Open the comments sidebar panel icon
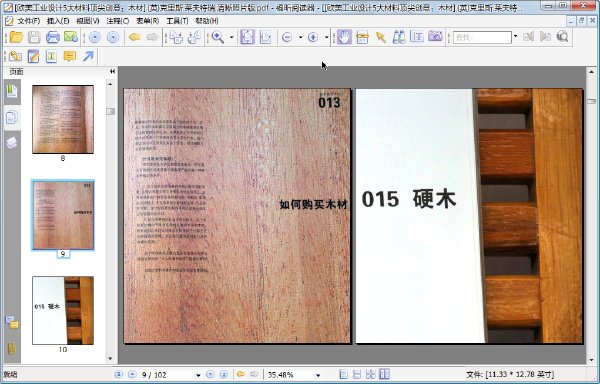 coord(11,322)
